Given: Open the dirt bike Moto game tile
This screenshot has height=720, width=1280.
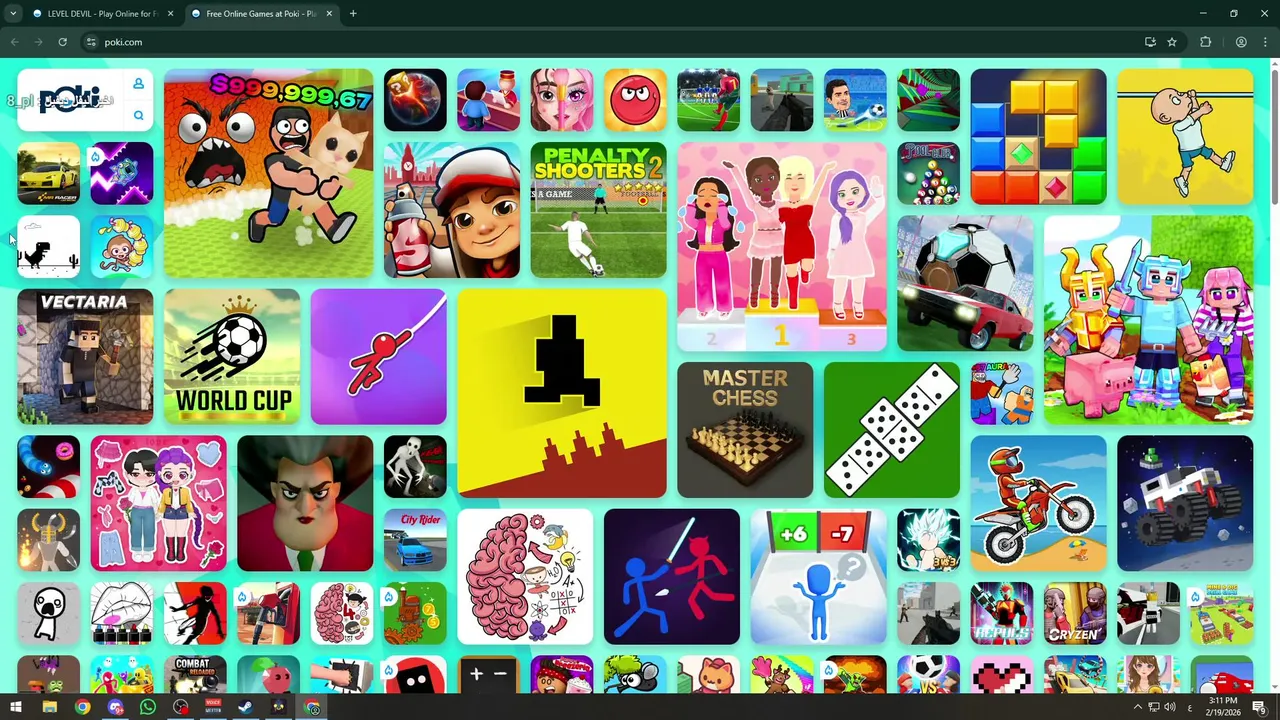Looking at the screenshot, I should pyautogui.click(x=1038, y=503).
